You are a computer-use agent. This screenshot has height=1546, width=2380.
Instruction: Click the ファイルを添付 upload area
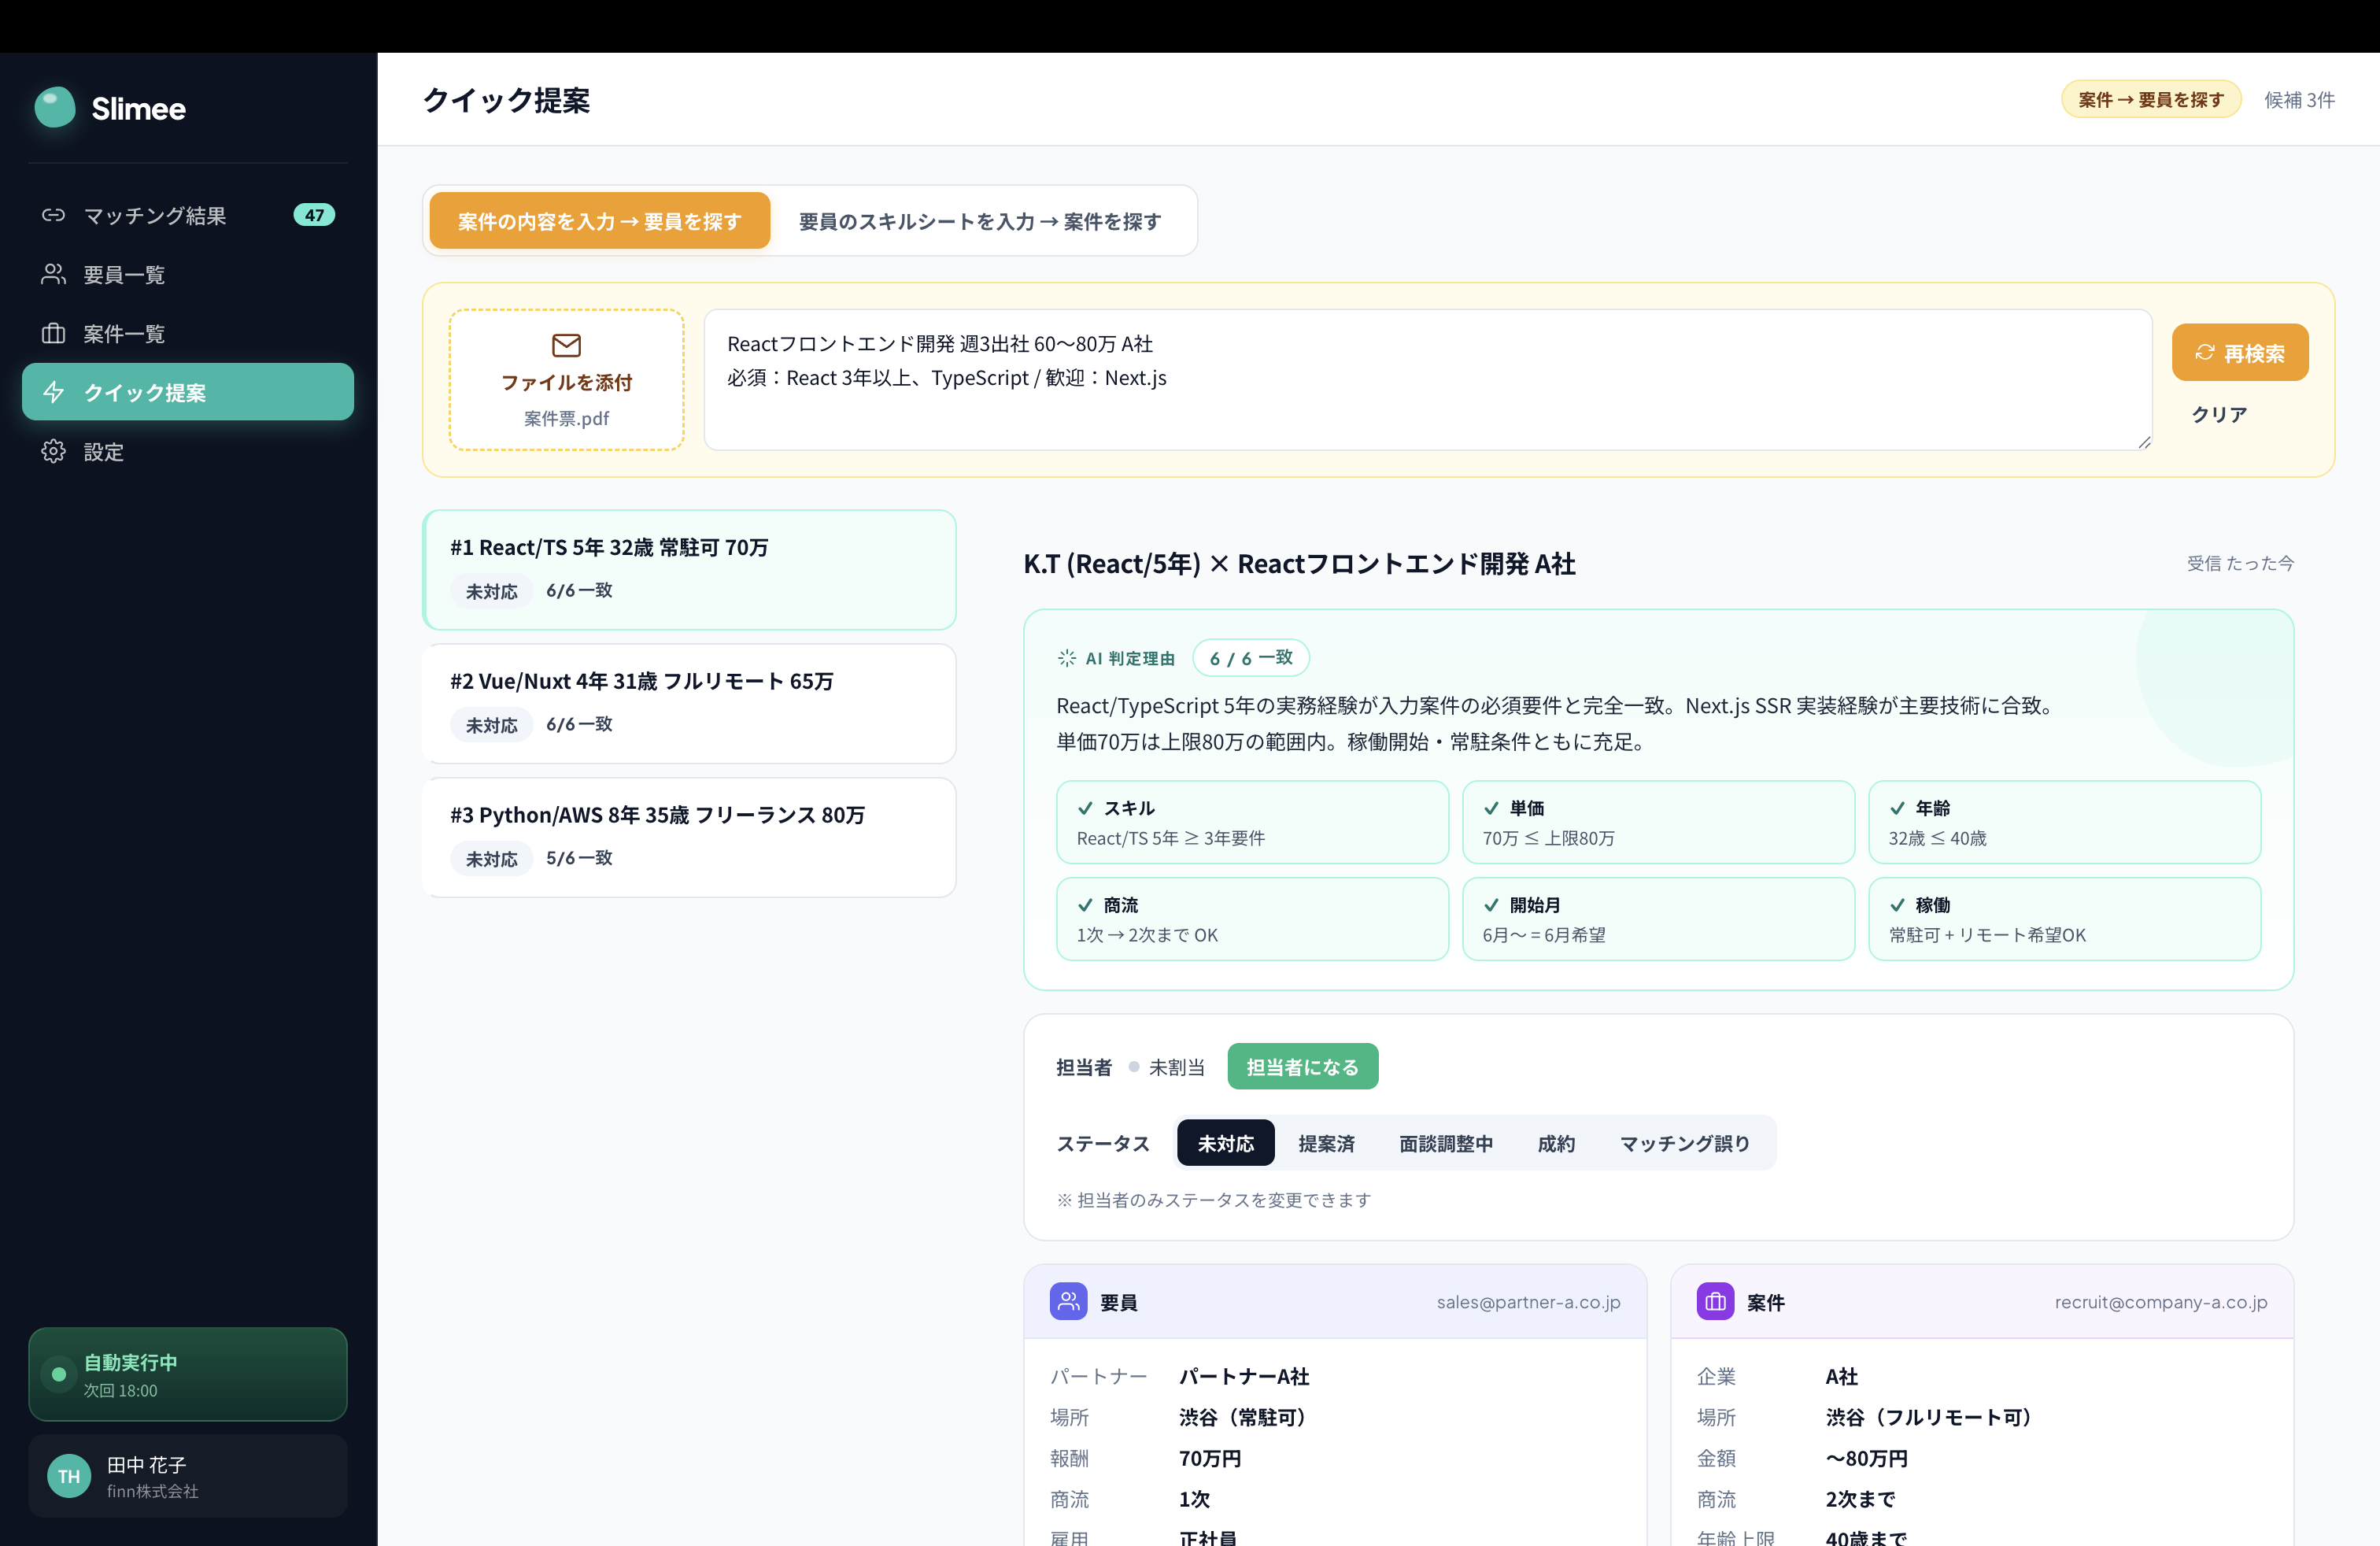[x=566, y=380]
